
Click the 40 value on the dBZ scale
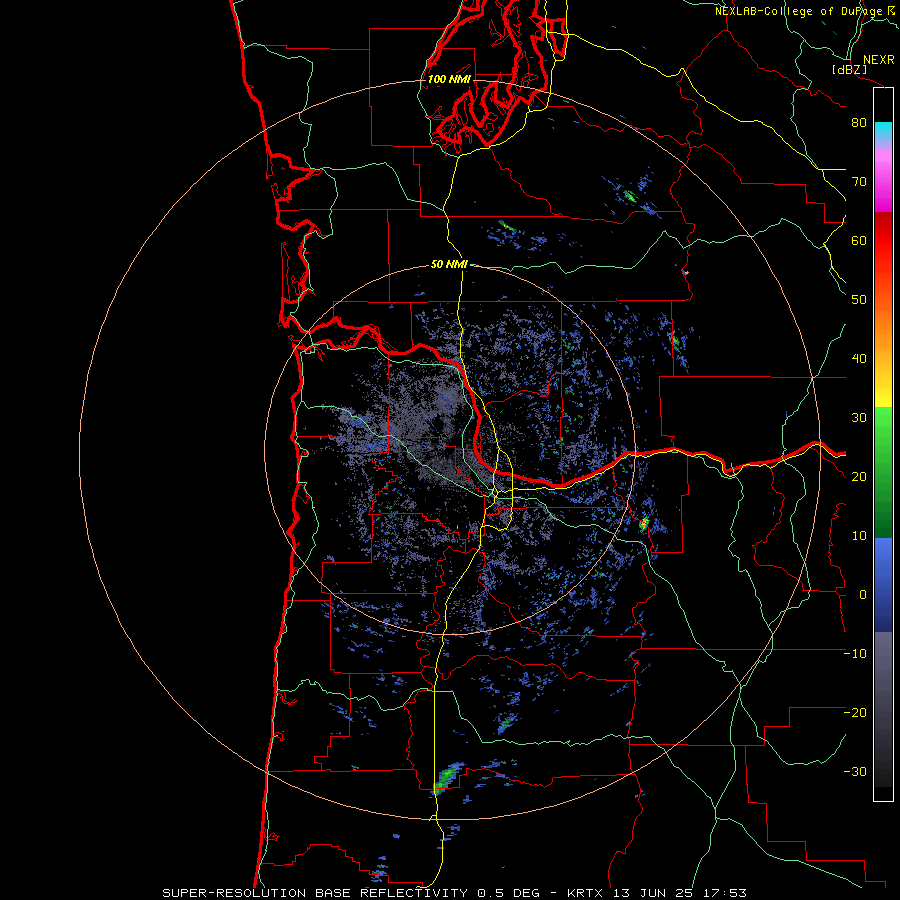pos(859,359)
